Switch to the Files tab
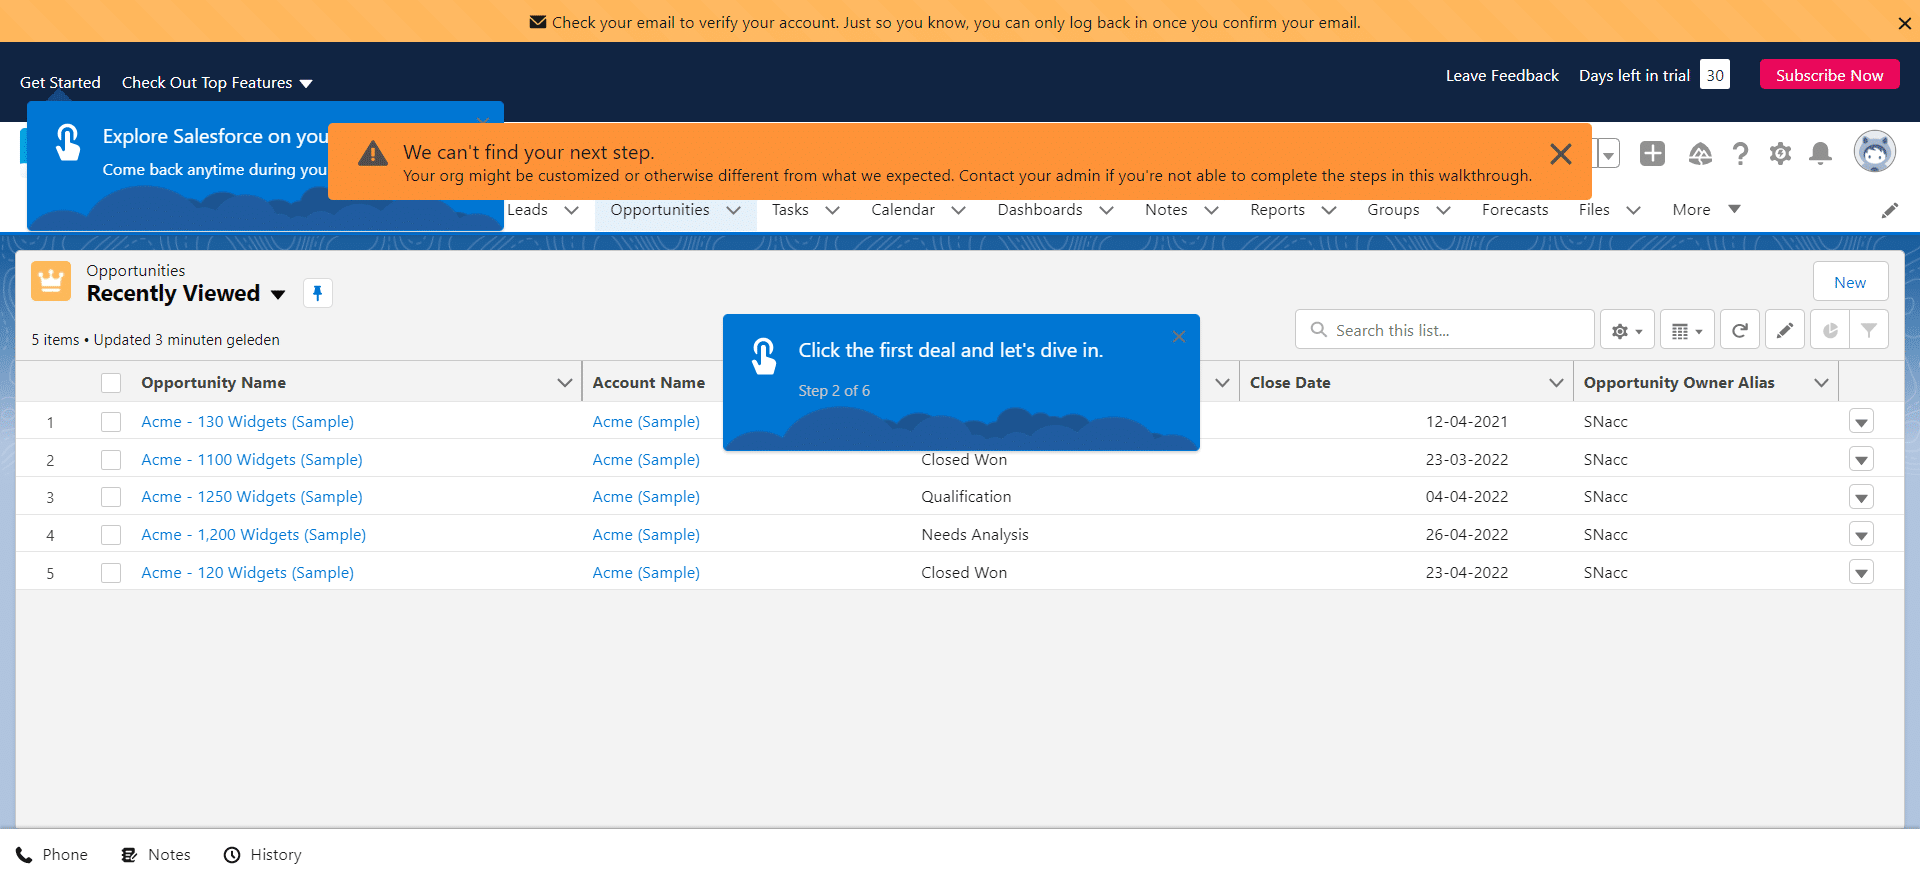The image size is (1920, 878). (1594, 210)
